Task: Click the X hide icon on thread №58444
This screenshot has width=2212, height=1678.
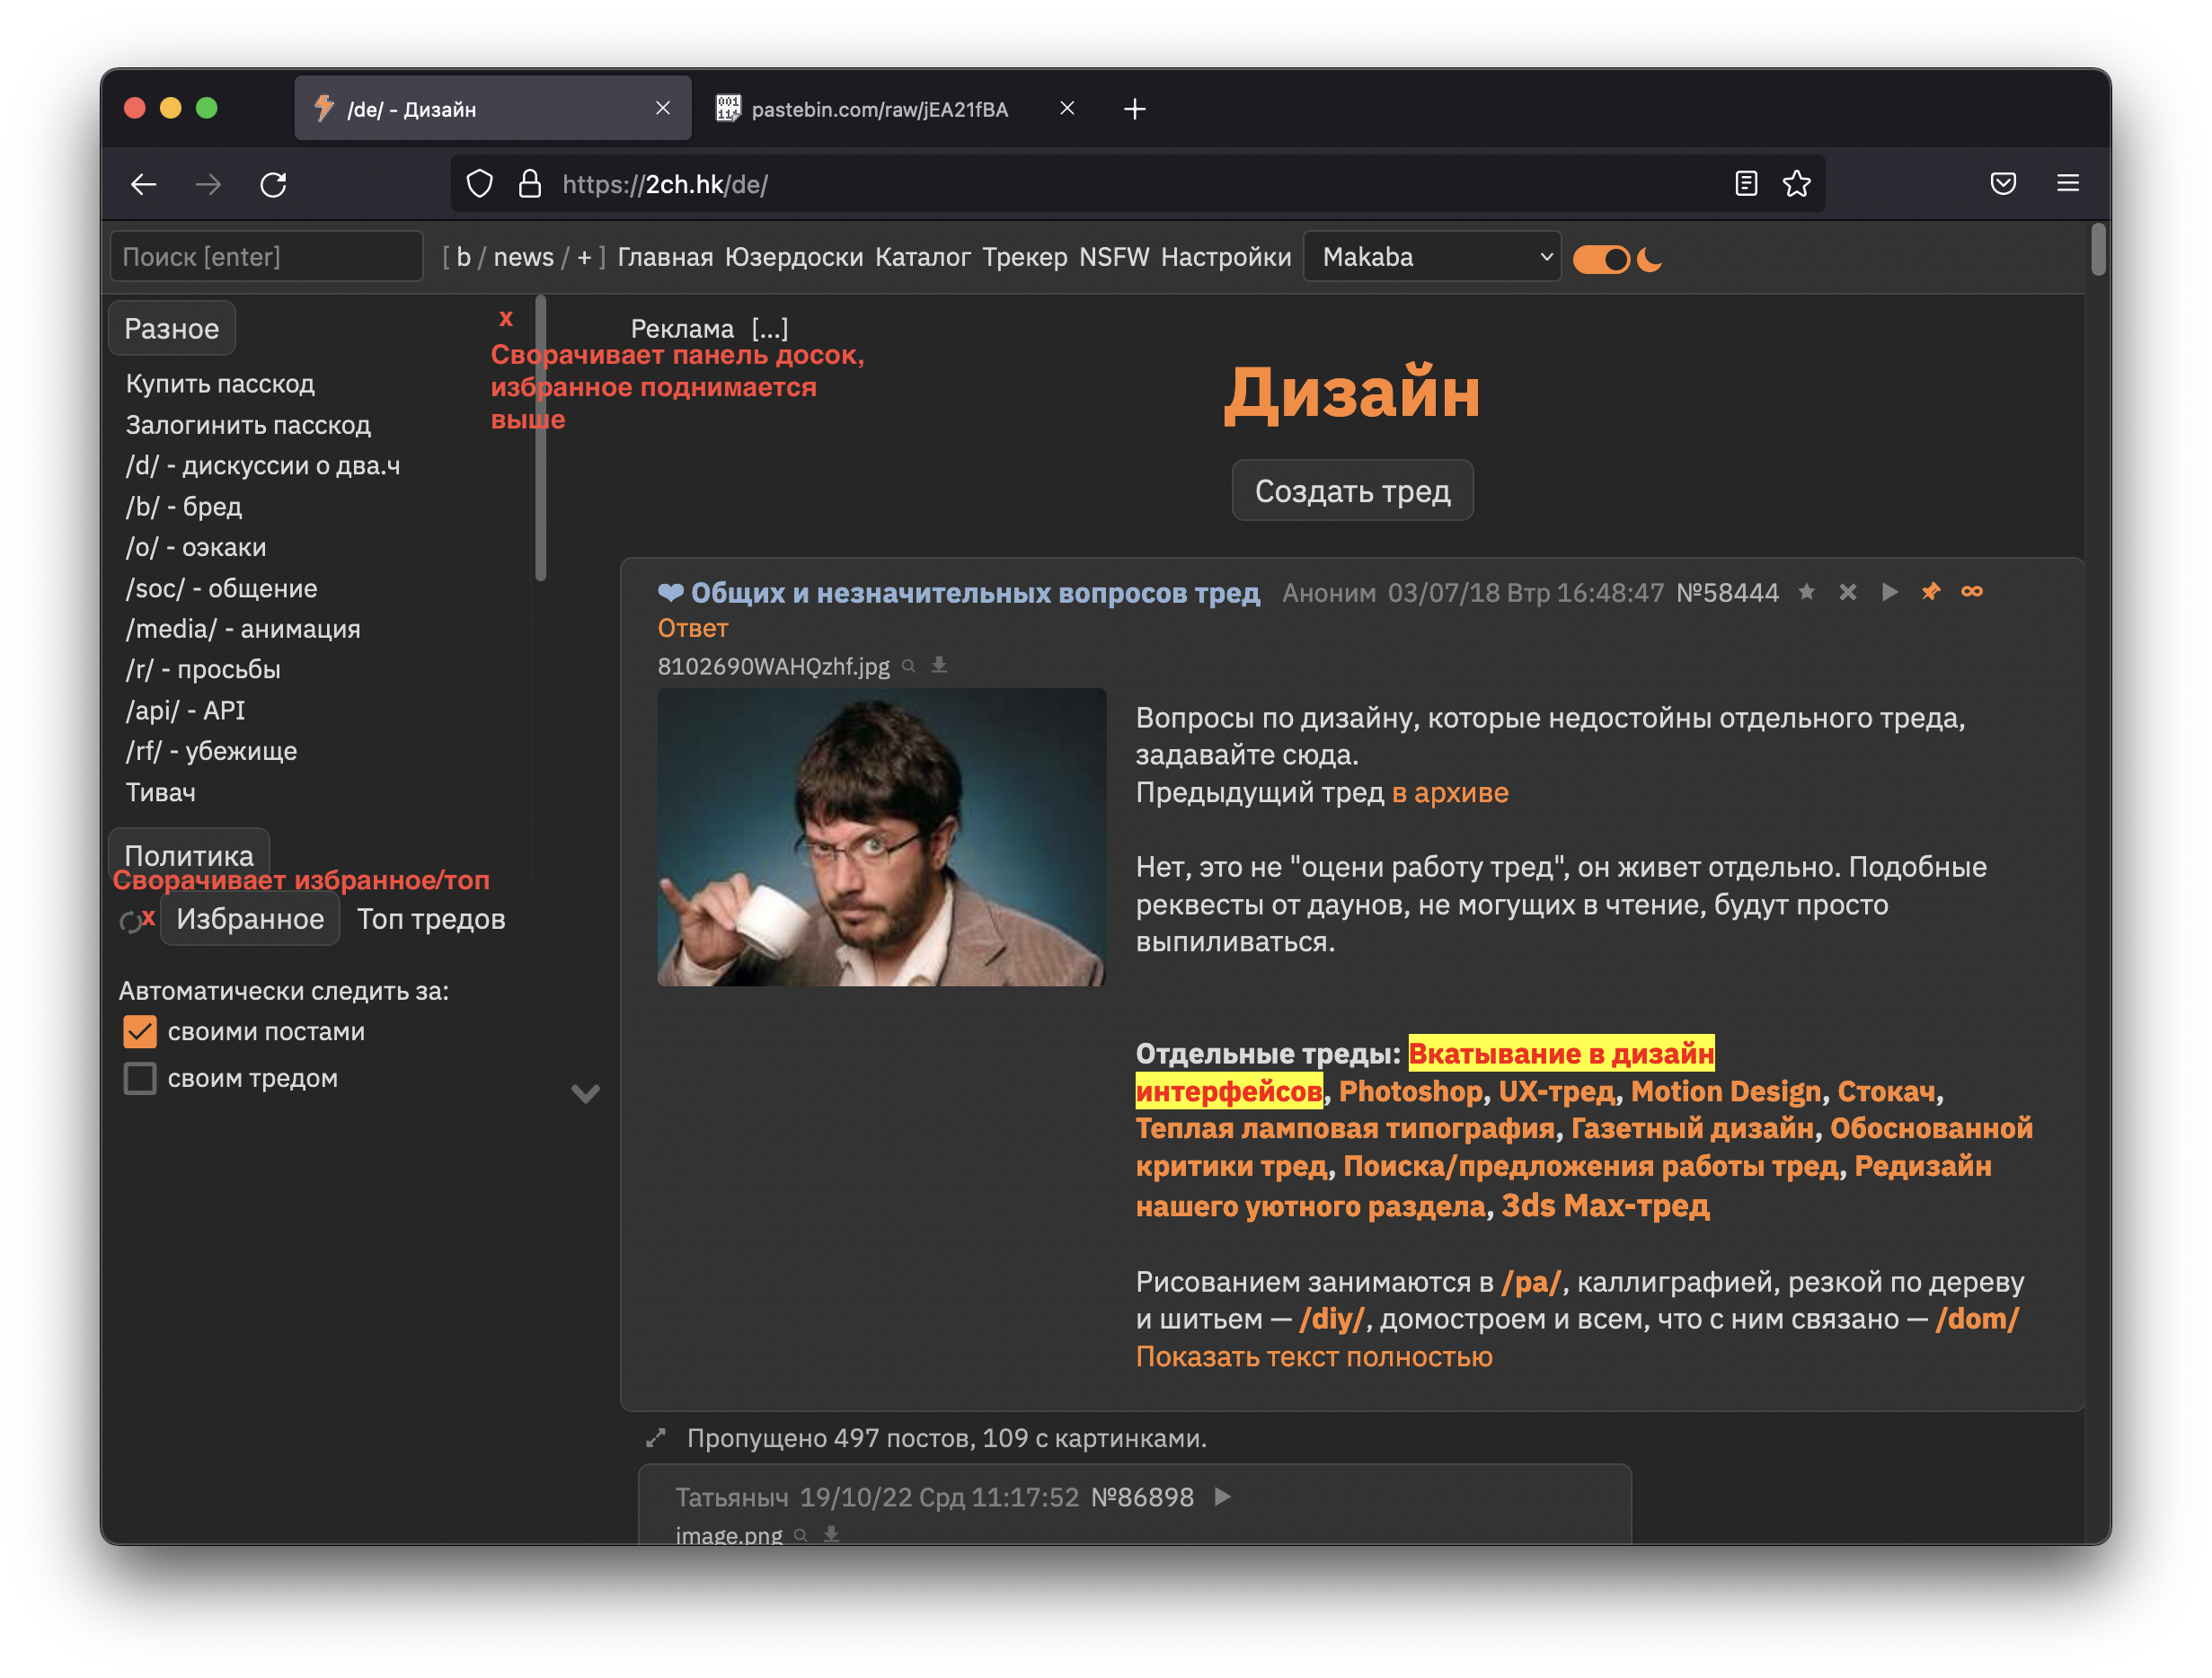Action: click(1847, 592)
